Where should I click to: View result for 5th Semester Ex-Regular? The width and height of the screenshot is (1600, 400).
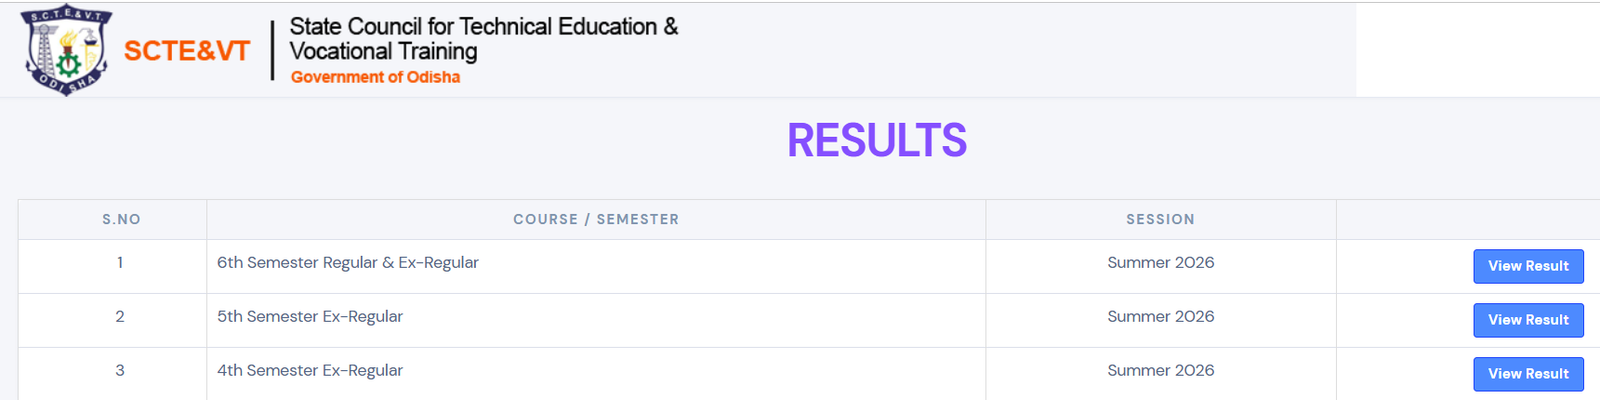1528,320
